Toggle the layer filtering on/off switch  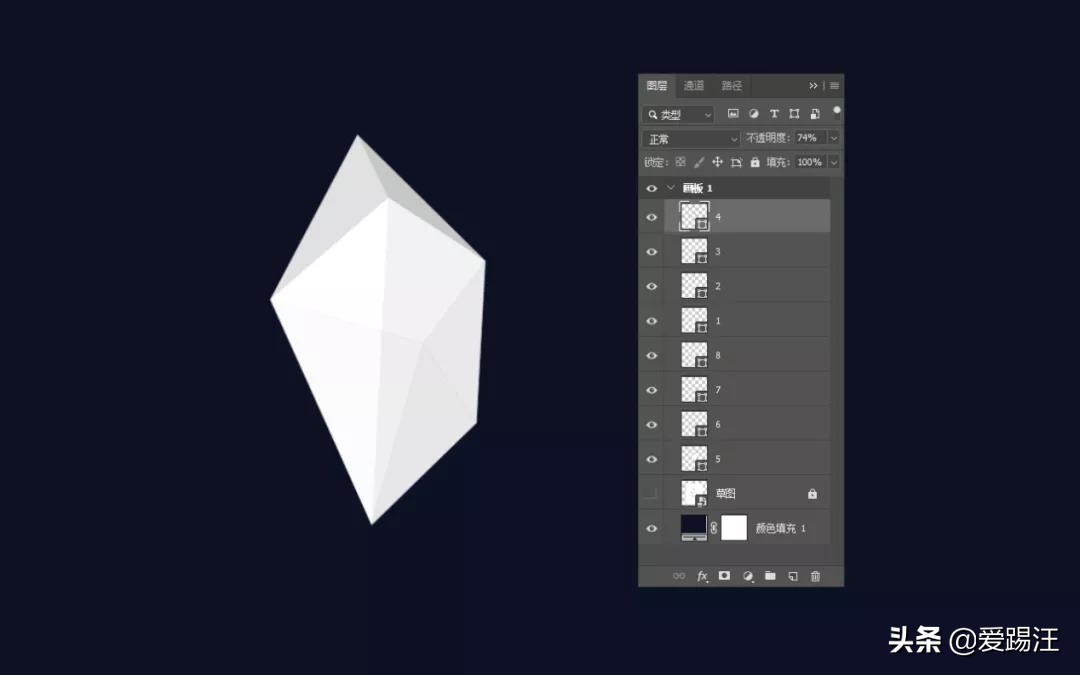coord(837,112)
